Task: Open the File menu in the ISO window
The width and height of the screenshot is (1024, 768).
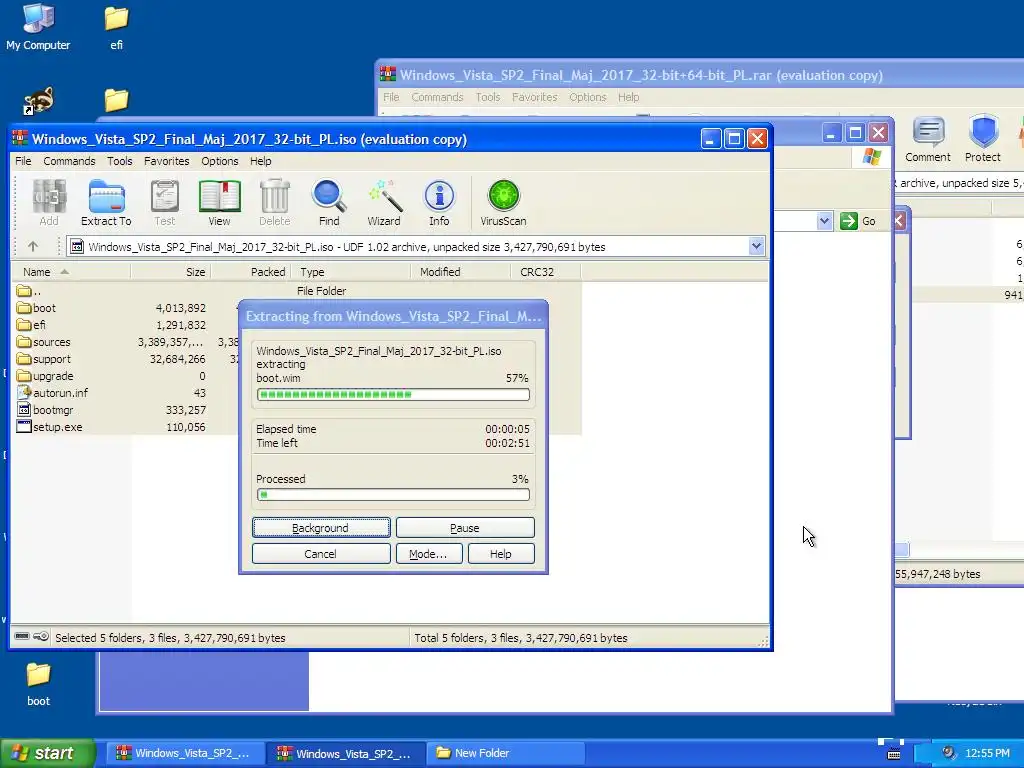Action: 23,161
